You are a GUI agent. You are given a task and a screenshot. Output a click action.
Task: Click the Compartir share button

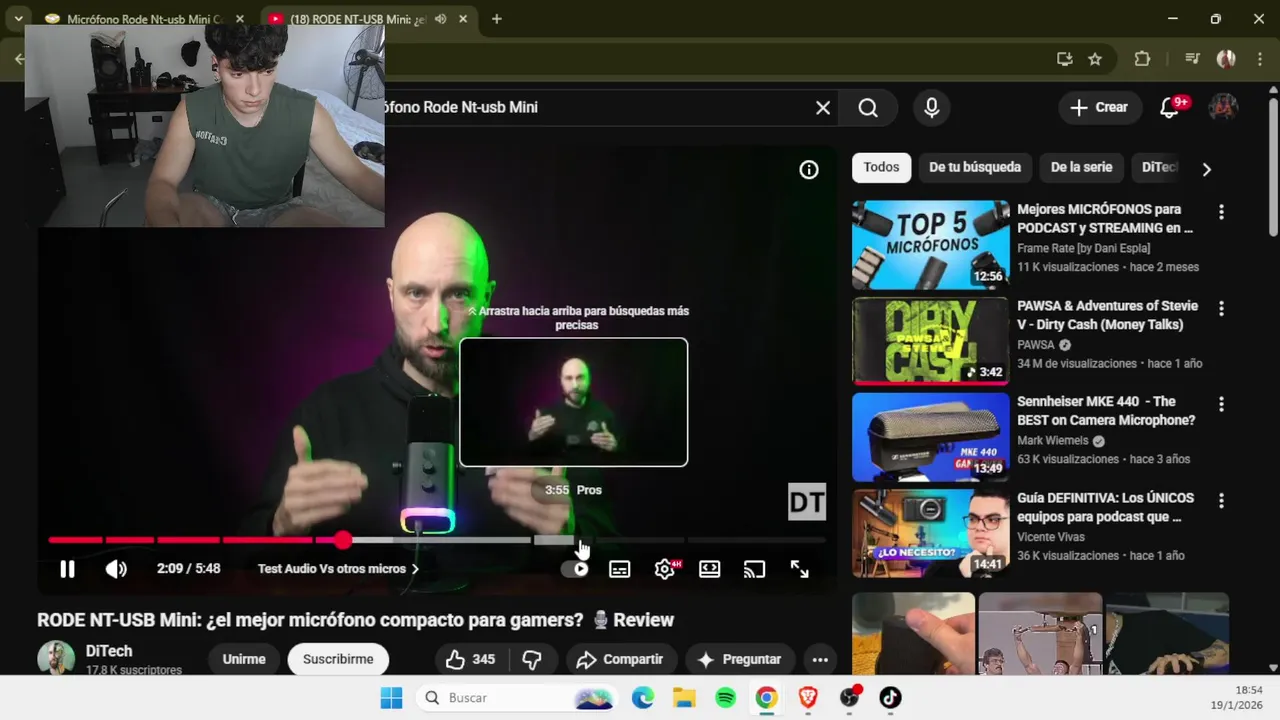[x=620, y=659]
